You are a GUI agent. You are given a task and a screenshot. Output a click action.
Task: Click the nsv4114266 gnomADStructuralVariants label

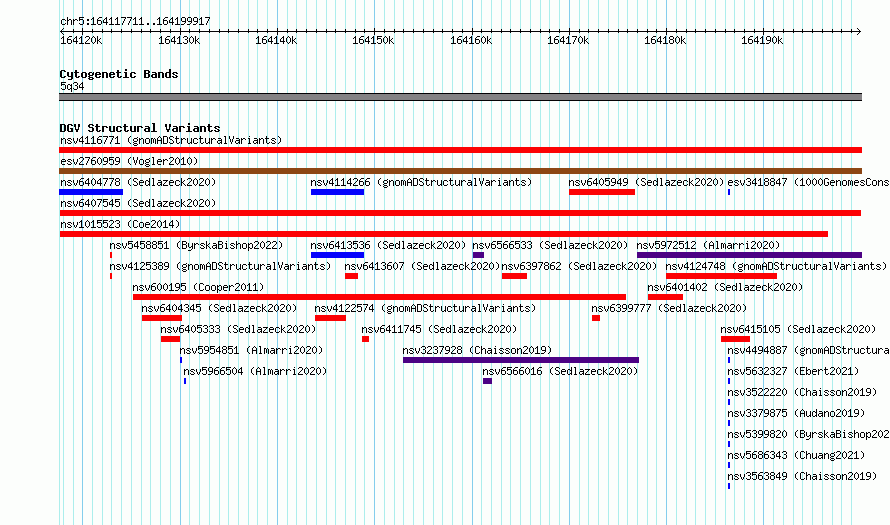(421, 182)
